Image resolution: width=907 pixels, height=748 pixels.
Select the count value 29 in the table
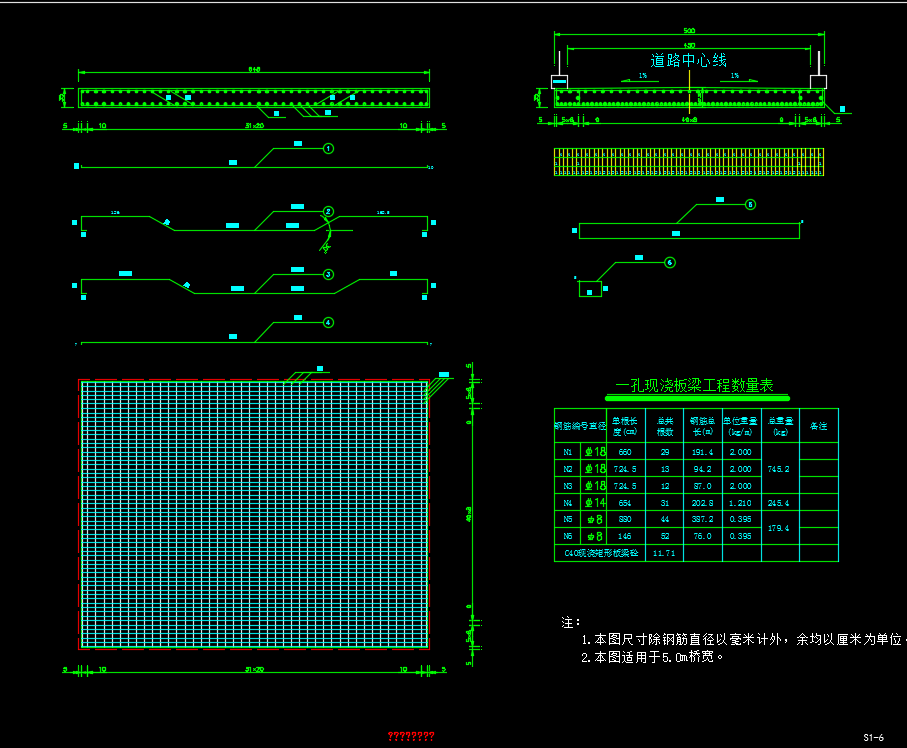click(665, 452)
